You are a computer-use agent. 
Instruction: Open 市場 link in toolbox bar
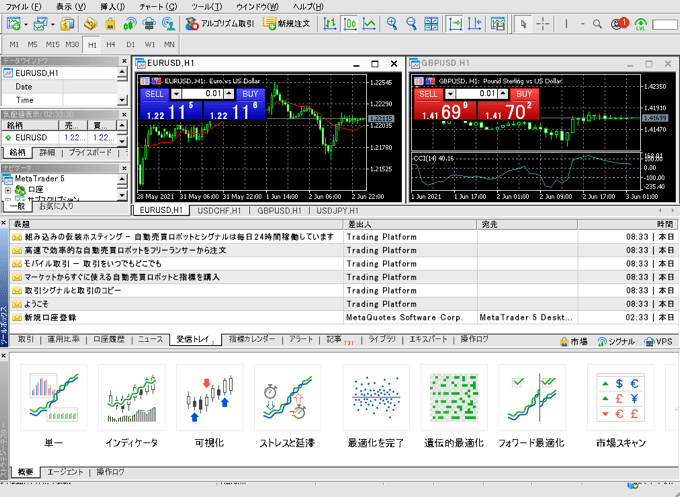pos(574,342)
